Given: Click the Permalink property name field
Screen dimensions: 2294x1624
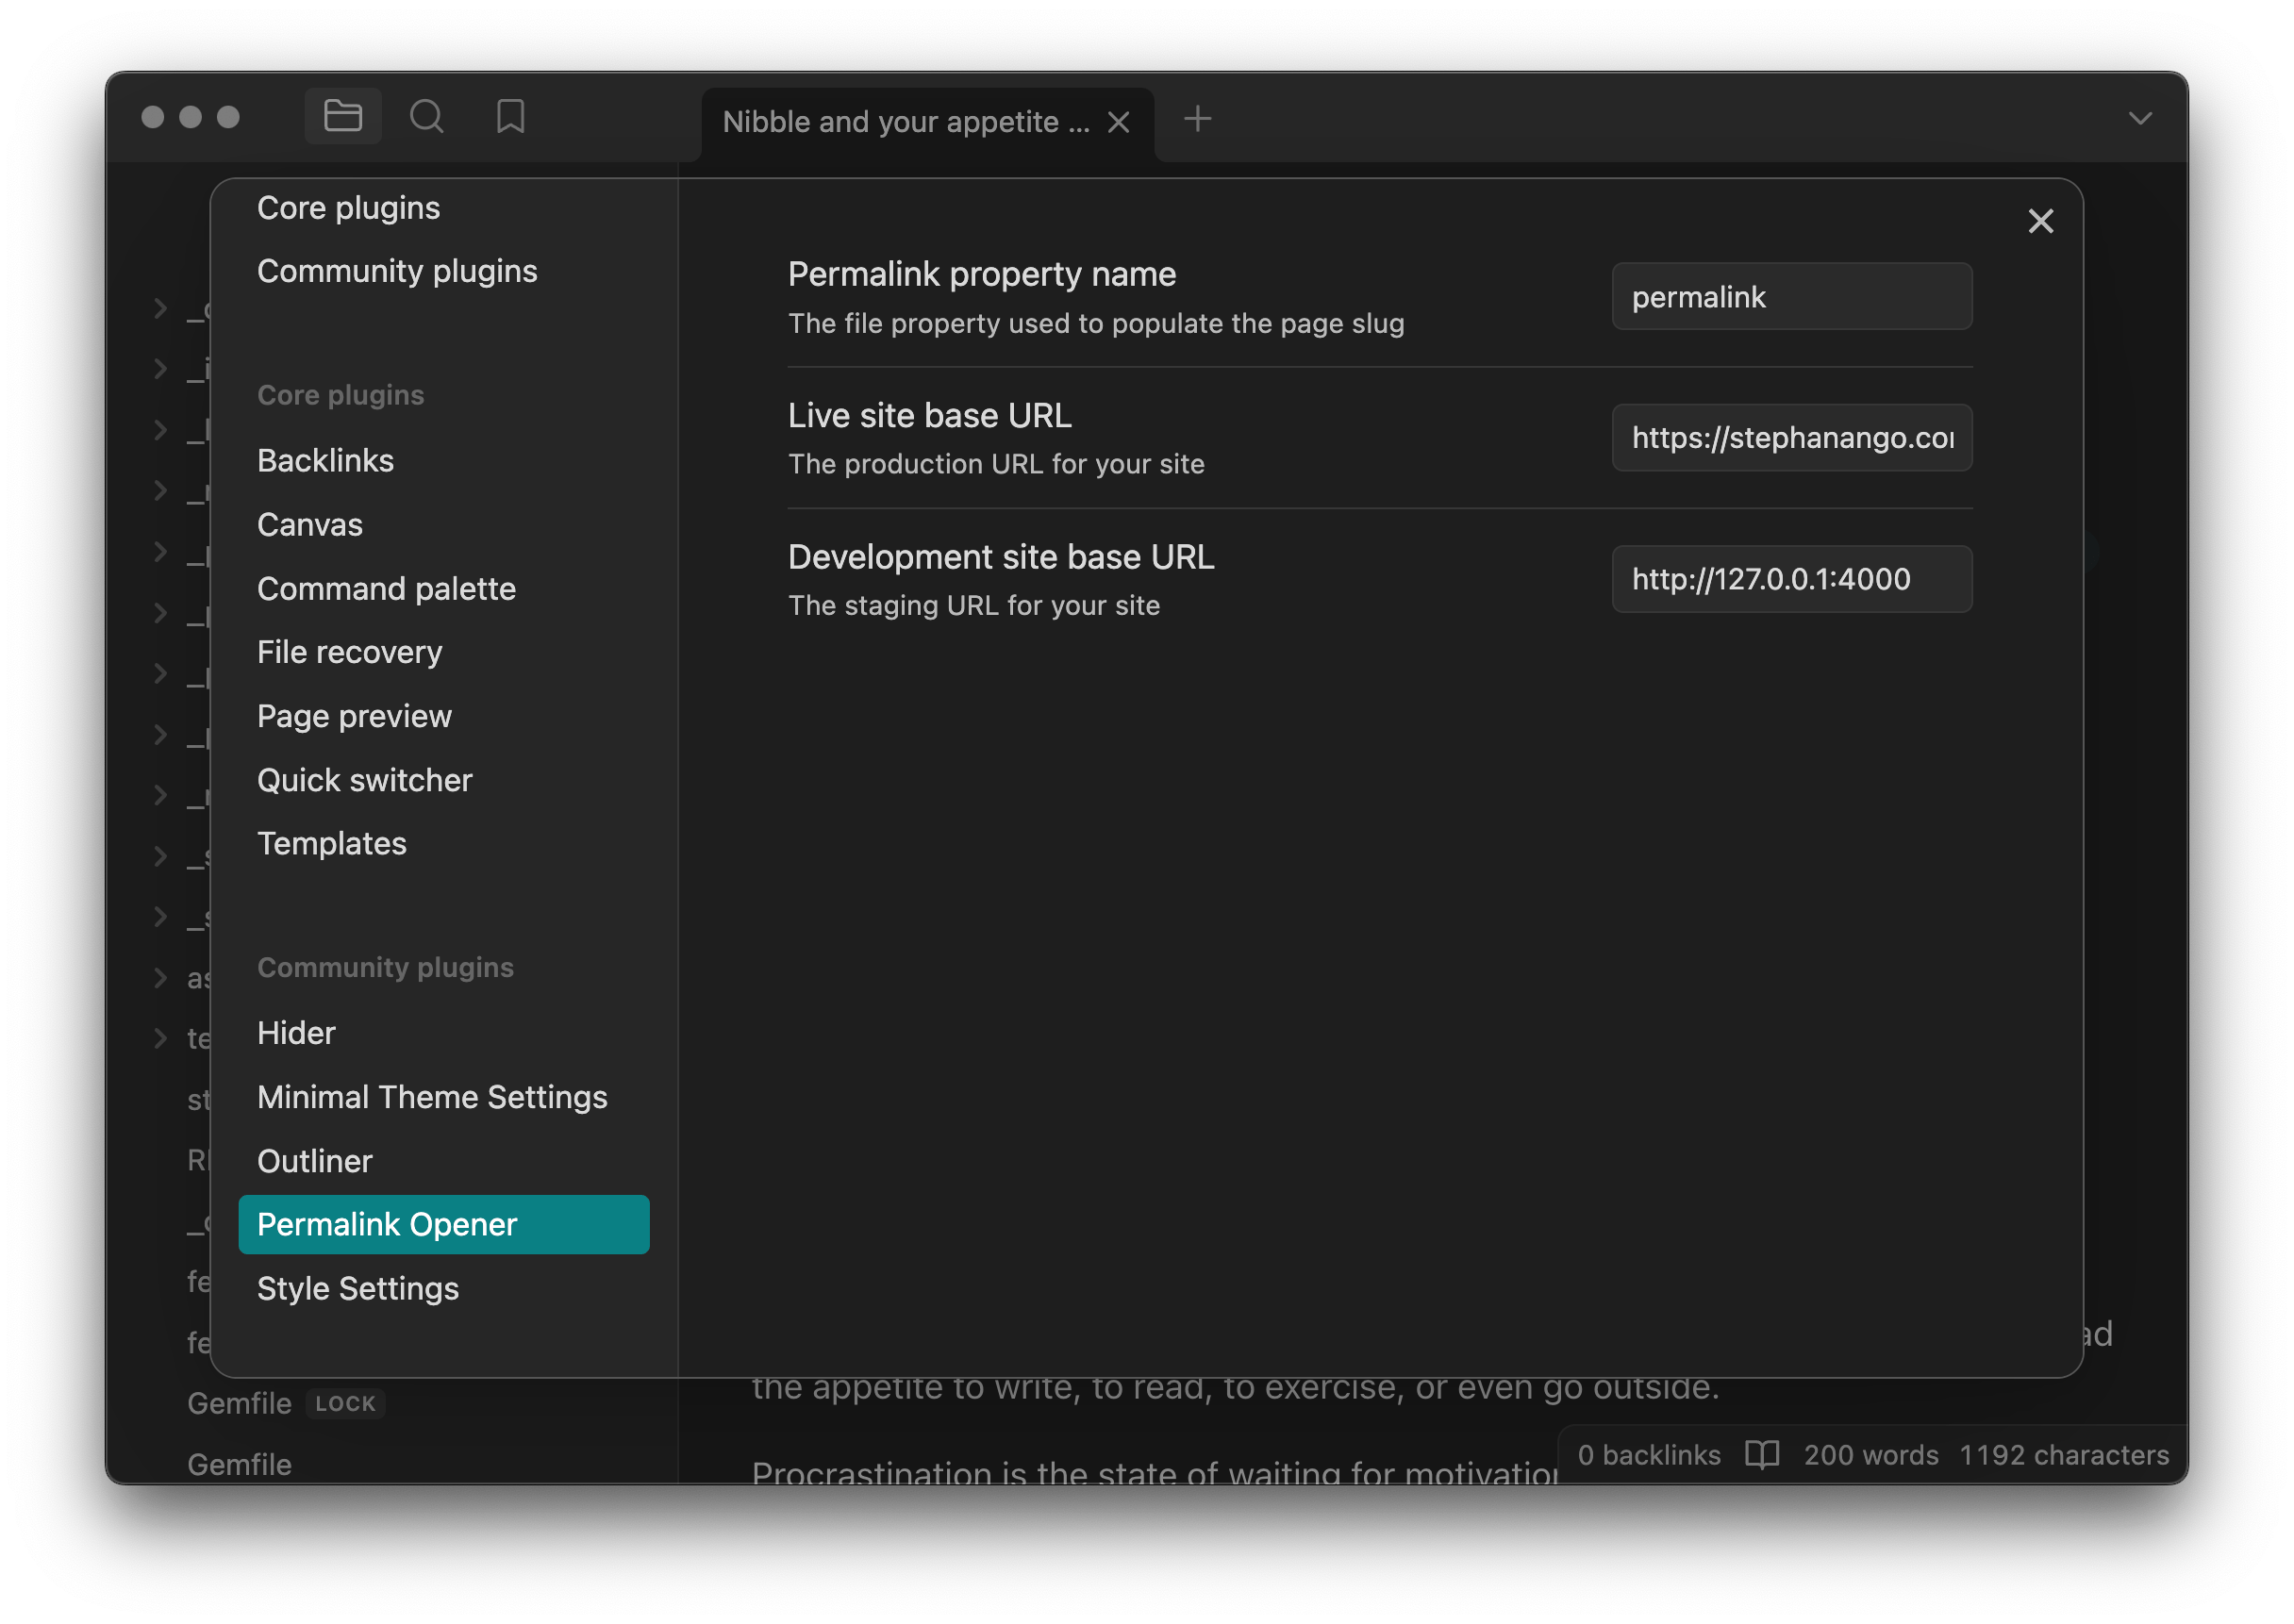Looking at the screenshot, I should (x=1790, y=297).
